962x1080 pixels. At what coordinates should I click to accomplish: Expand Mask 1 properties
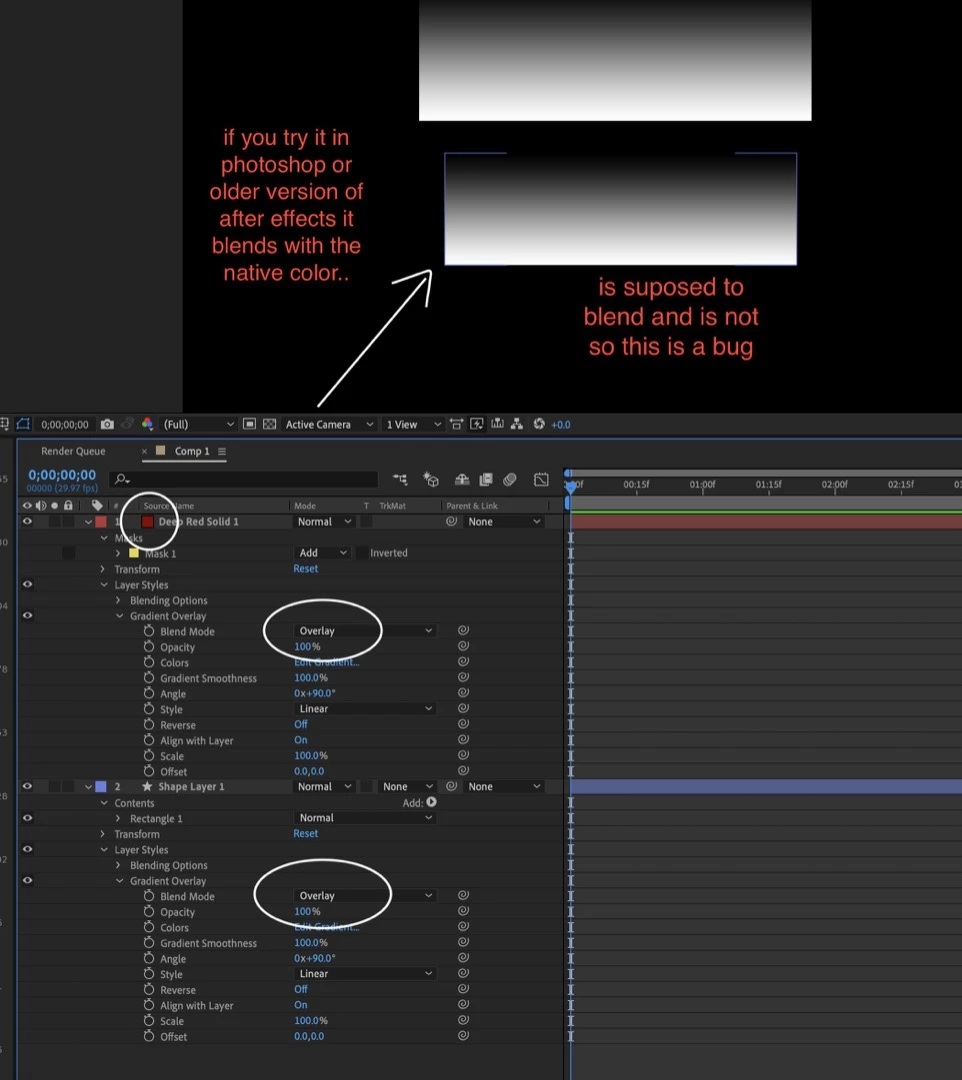118,553
